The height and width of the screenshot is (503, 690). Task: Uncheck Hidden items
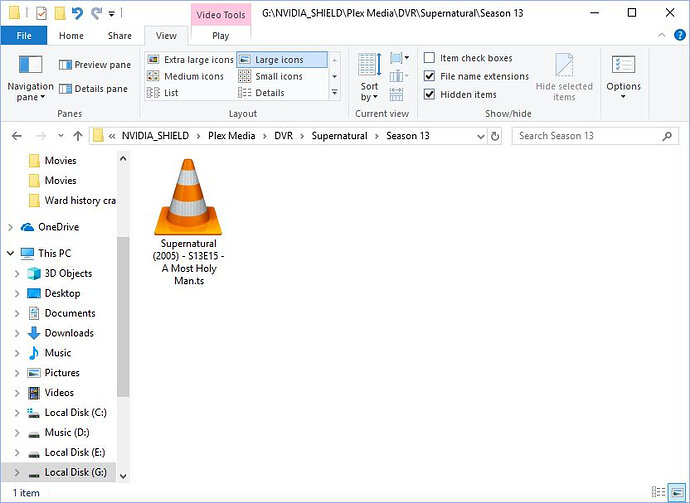[x=460, y=94]
